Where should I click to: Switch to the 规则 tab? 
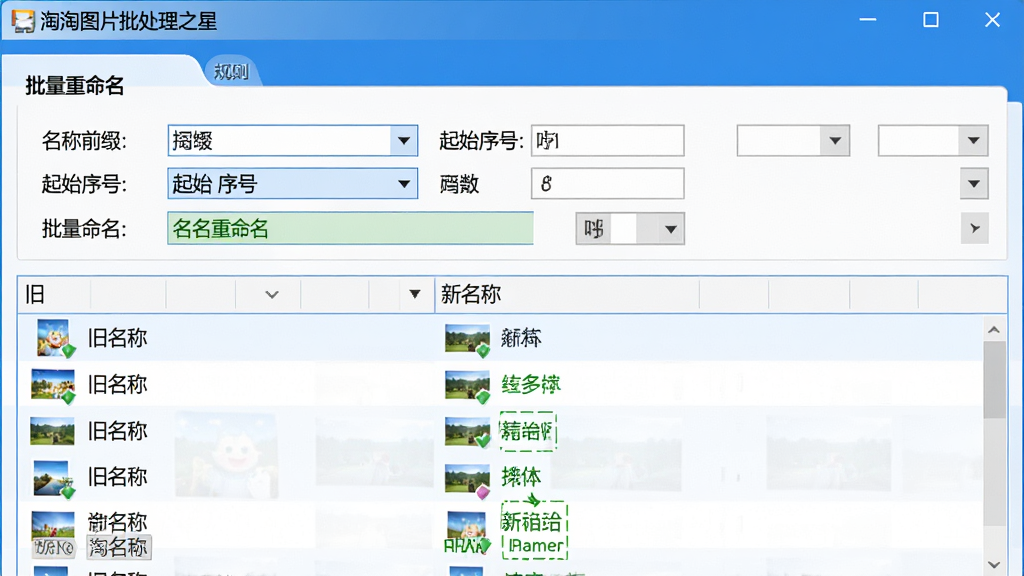pos(232,71)
